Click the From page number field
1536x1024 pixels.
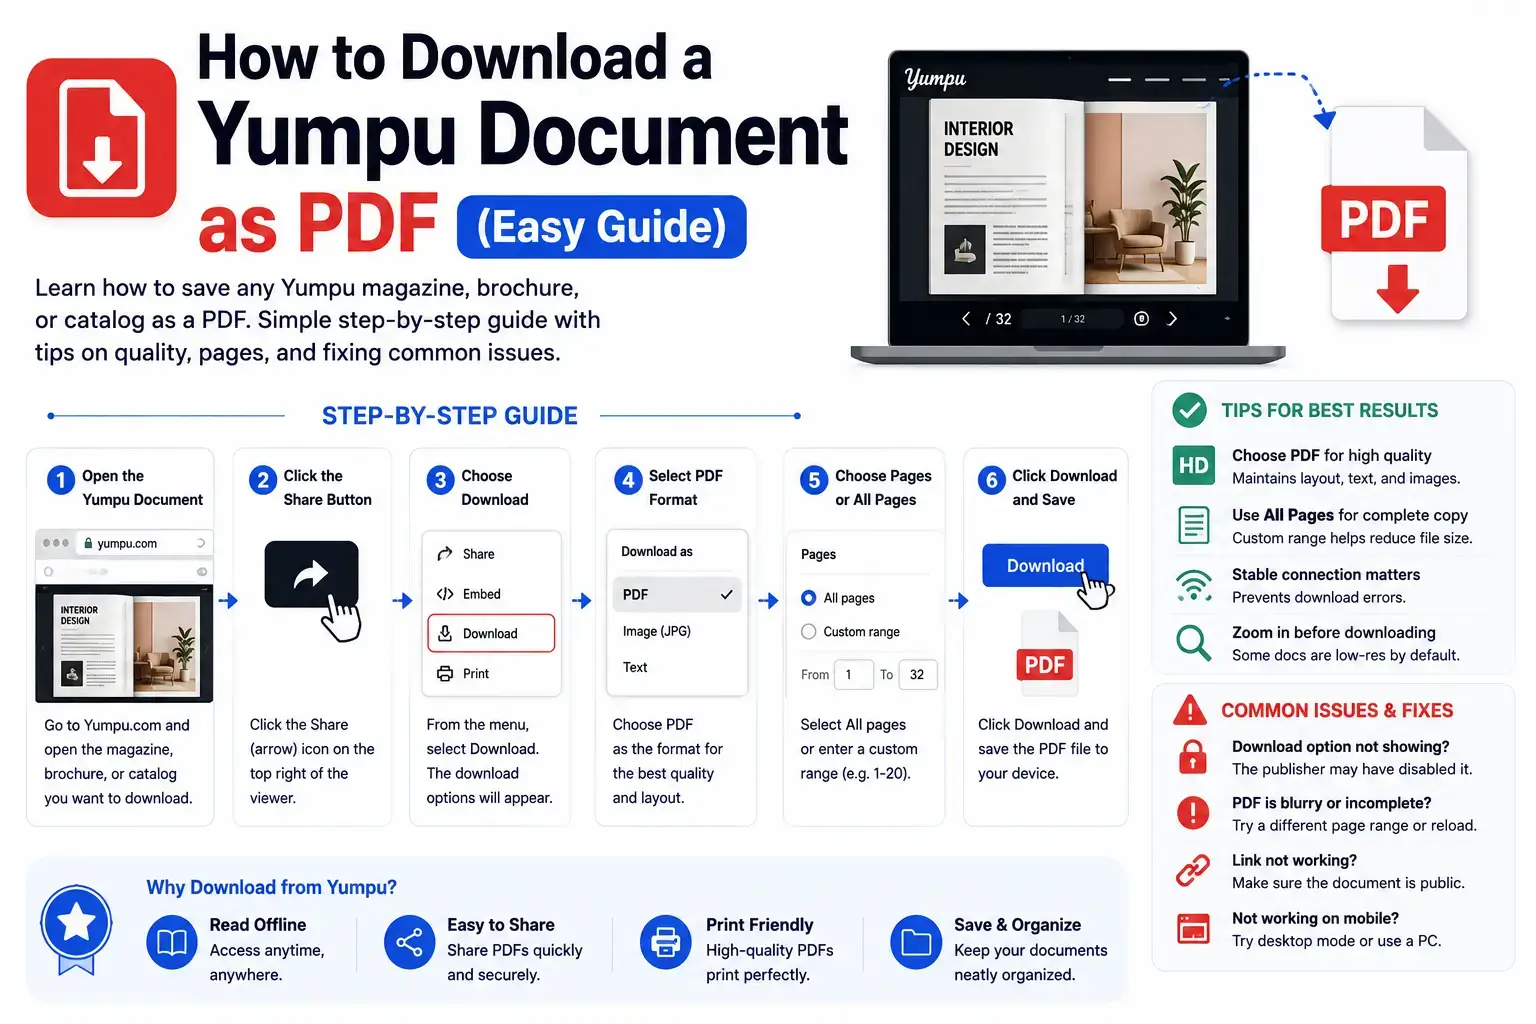(854, 675)
